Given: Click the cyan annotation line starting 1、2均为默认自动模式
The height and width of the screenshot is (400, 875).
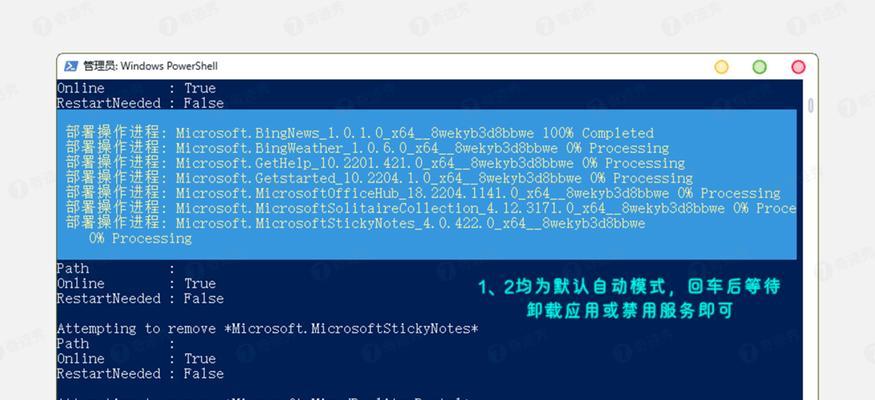Looking at the screenshot, I should pos(629,287).
